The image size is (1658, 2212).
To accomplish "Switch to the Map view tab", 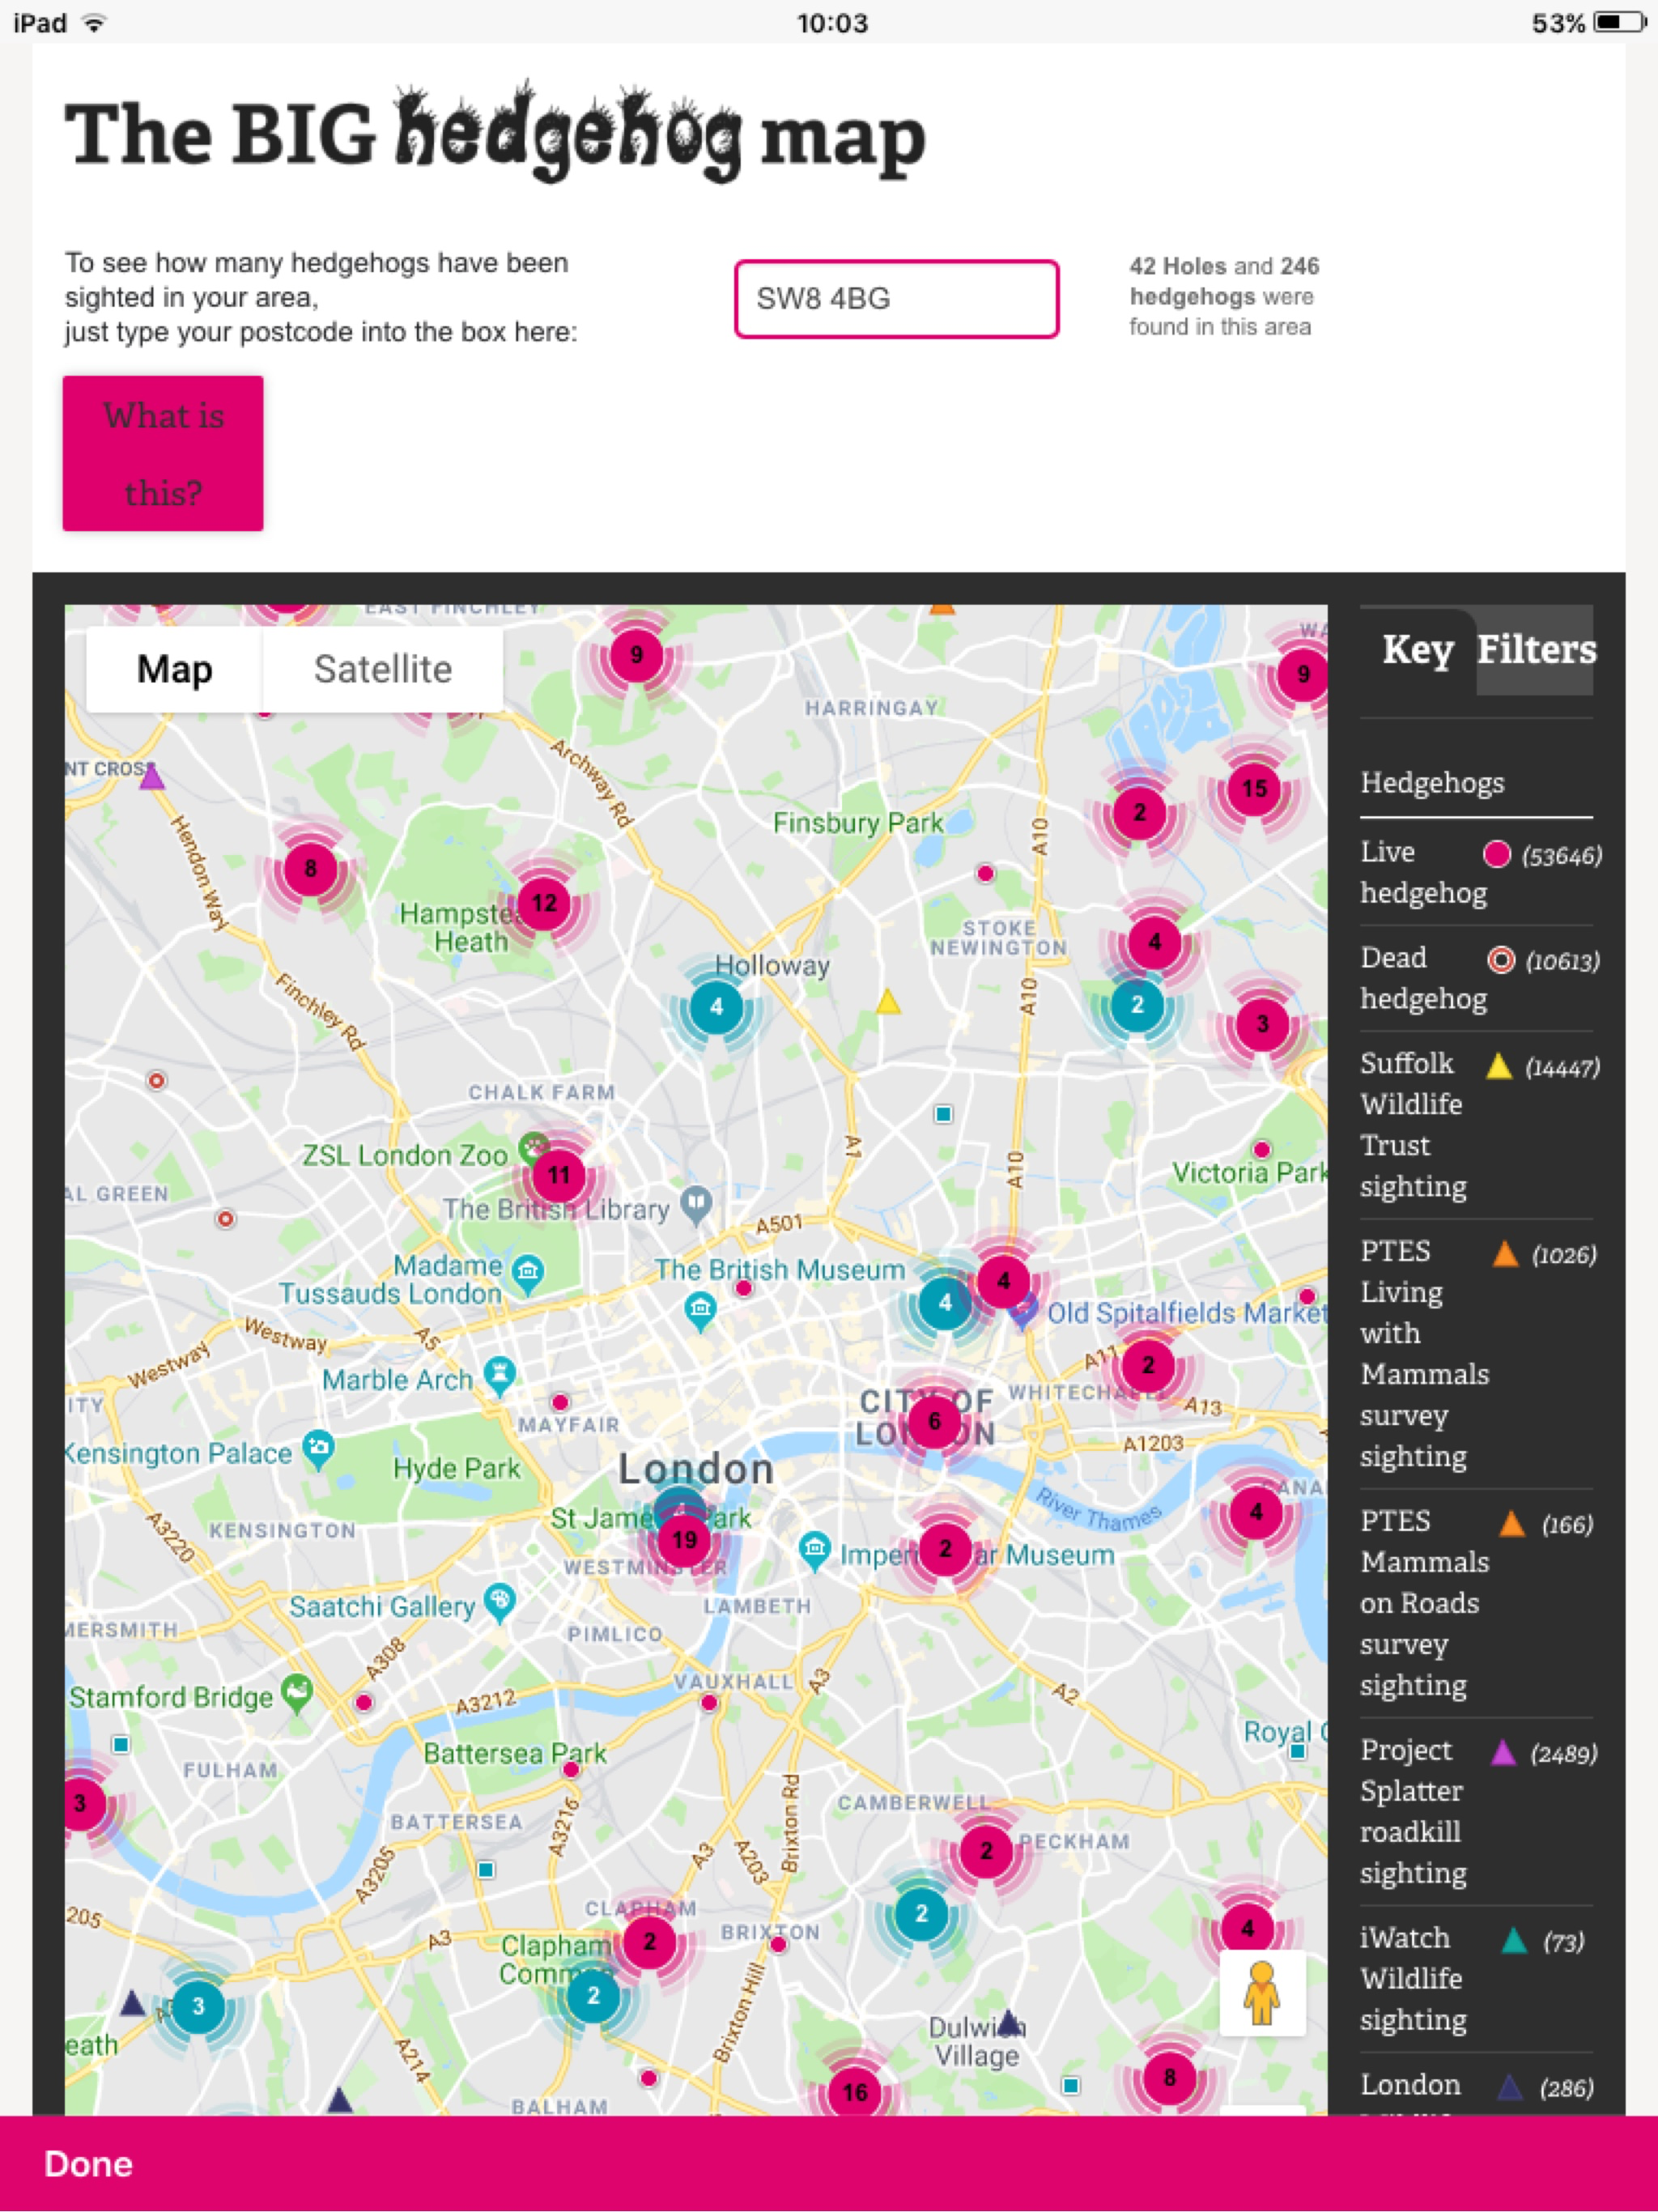I will point(175,669).
